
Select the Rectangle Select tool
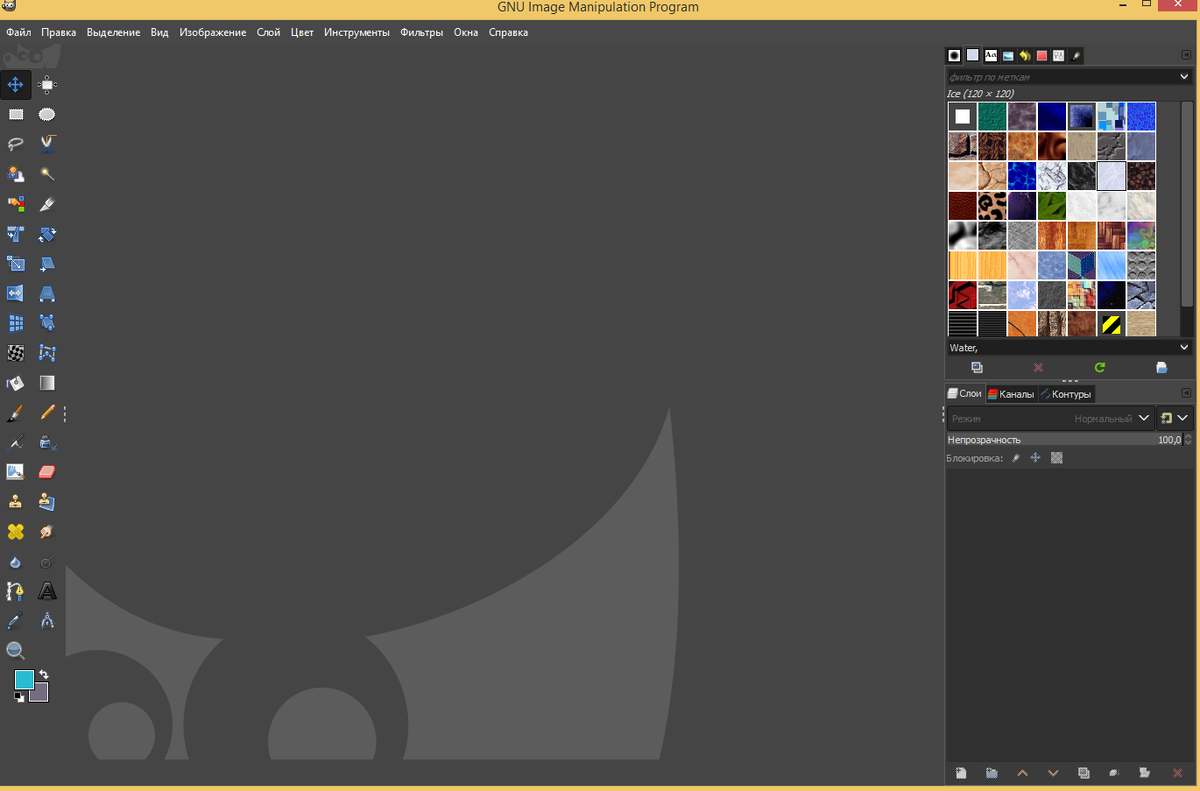click(16, 114)
